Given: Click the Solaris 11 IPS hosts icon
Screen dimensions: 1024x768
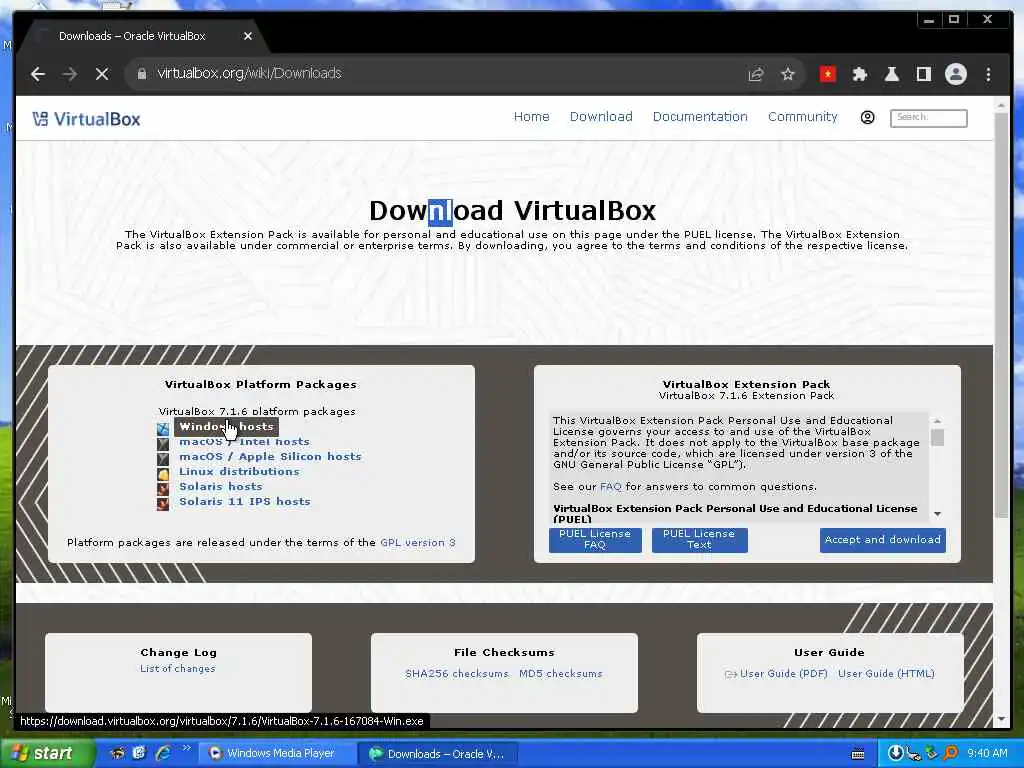Looking at the screenshot, I should tap(163, 504).
